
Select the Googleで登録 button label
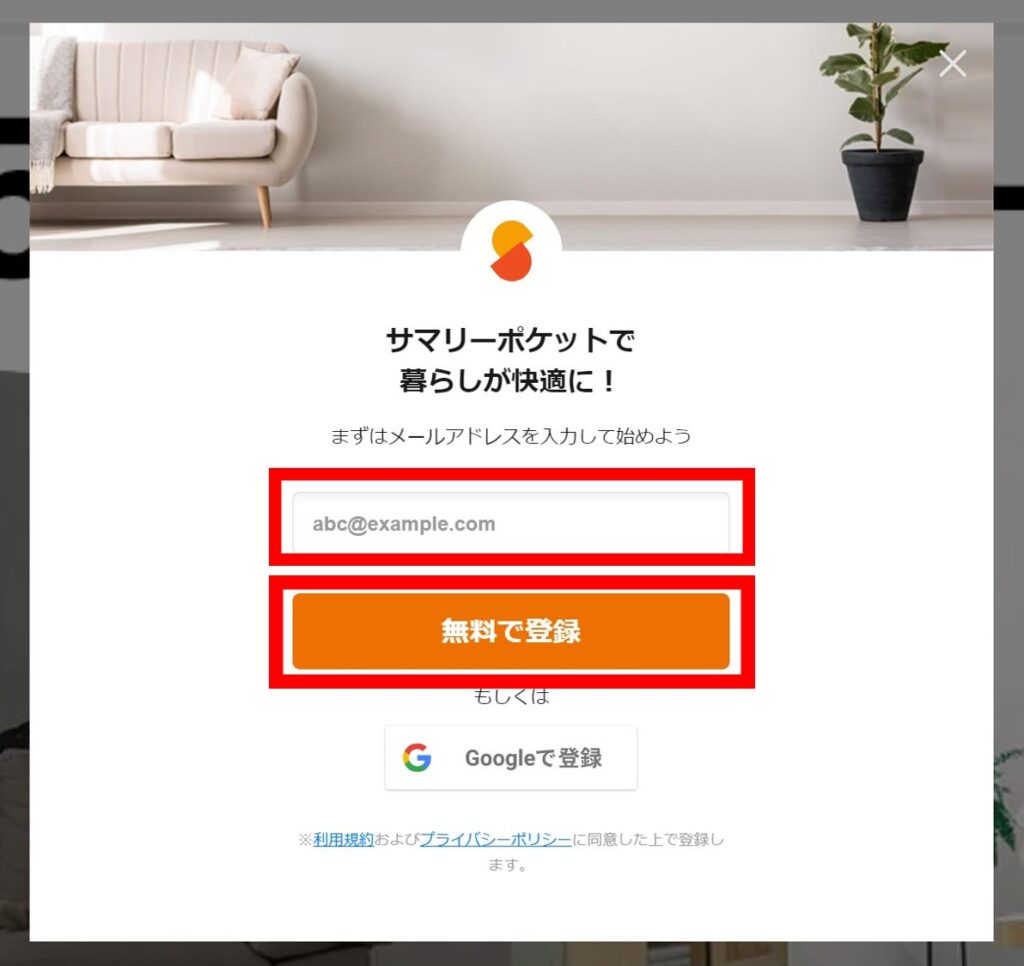pos(533,758)
